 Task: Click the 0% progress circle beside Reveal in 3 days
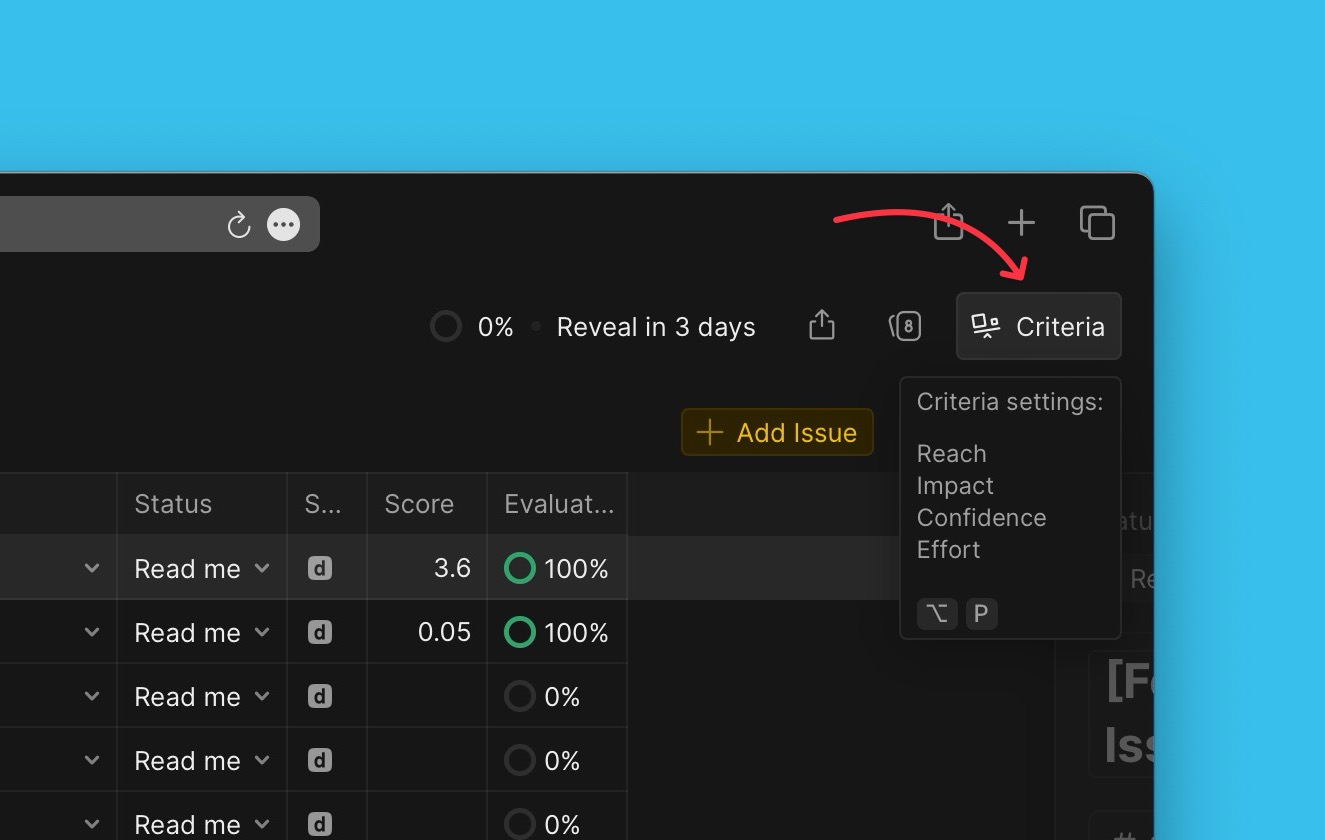click(446, 325)
